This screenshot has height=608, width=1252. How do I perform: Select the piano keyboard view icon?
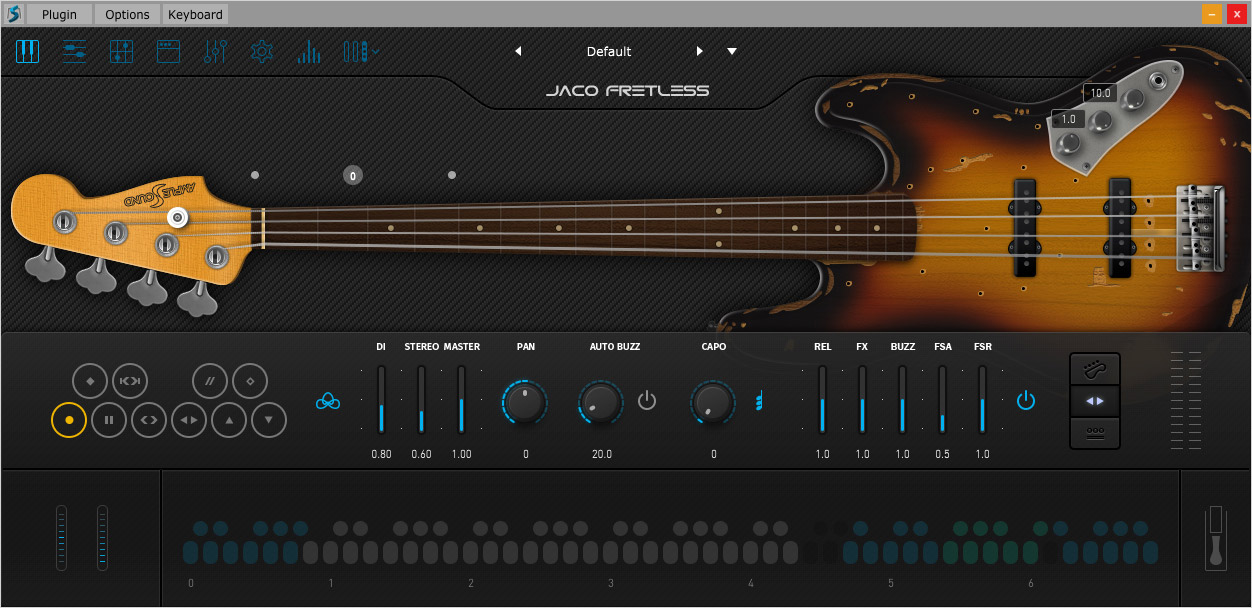coord(27,52)
